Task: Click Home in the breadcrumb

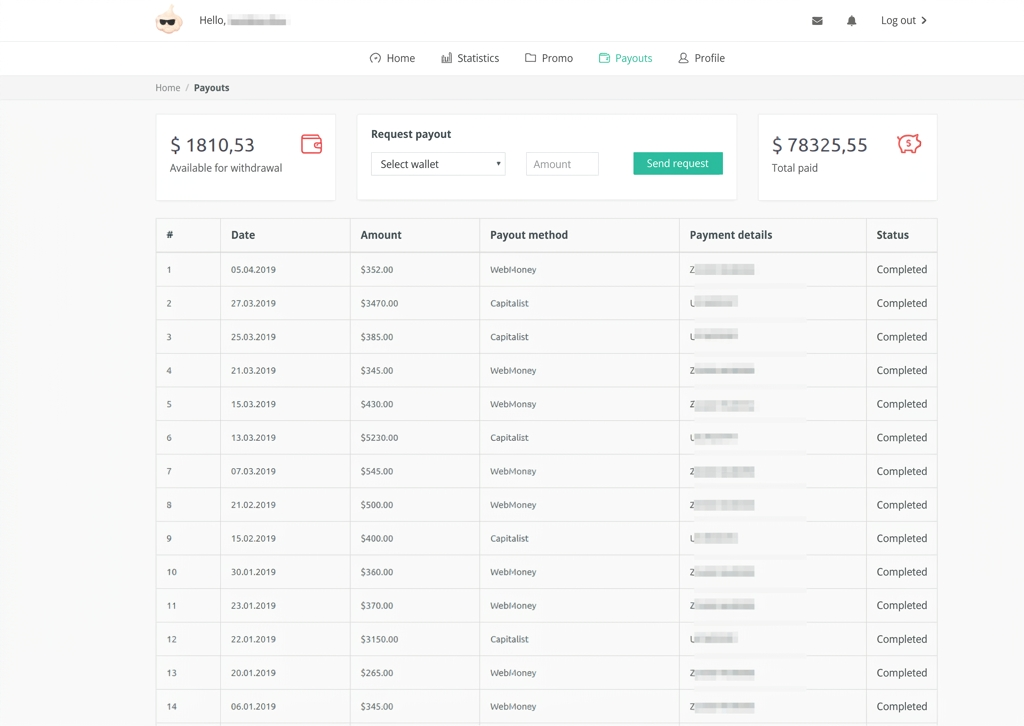Action: pos(168,87)
